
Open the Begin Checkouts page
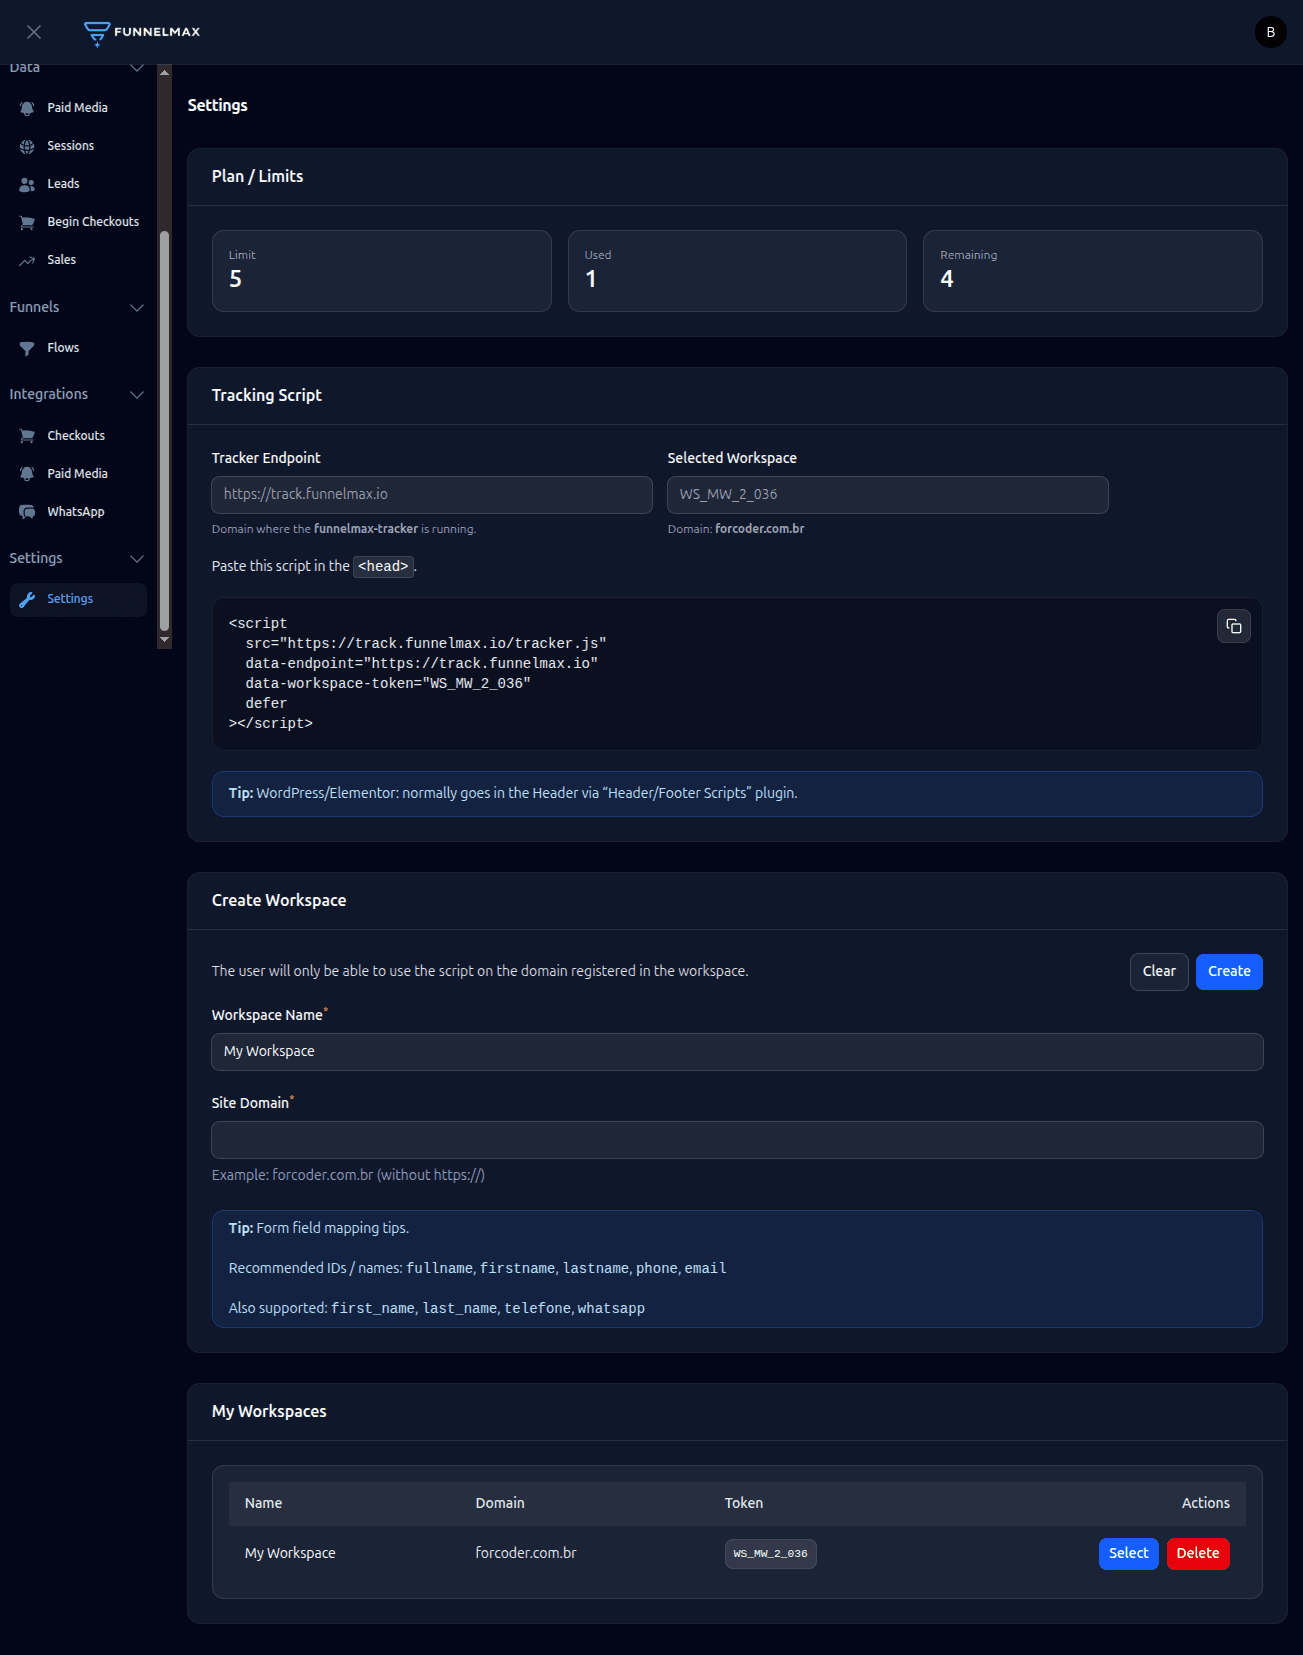click(78, 222)
